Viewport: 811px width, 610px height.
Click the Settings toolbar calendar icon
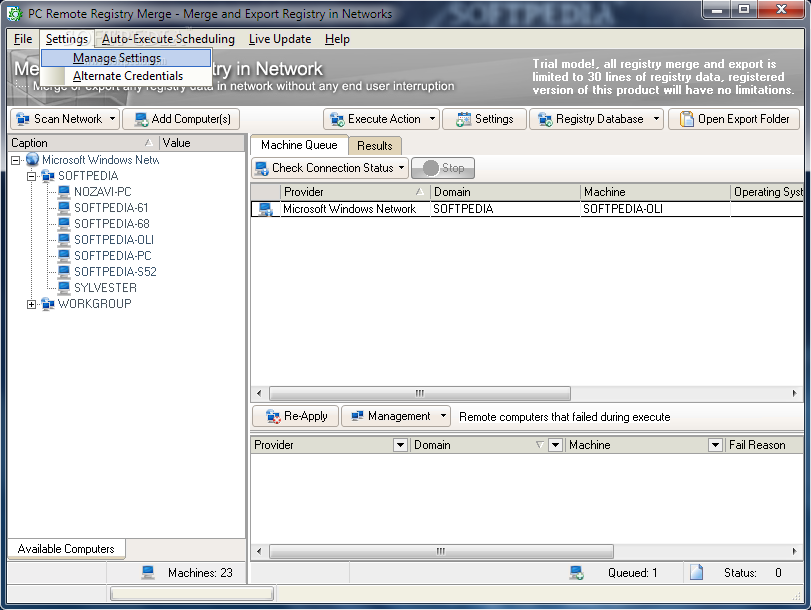463,119
